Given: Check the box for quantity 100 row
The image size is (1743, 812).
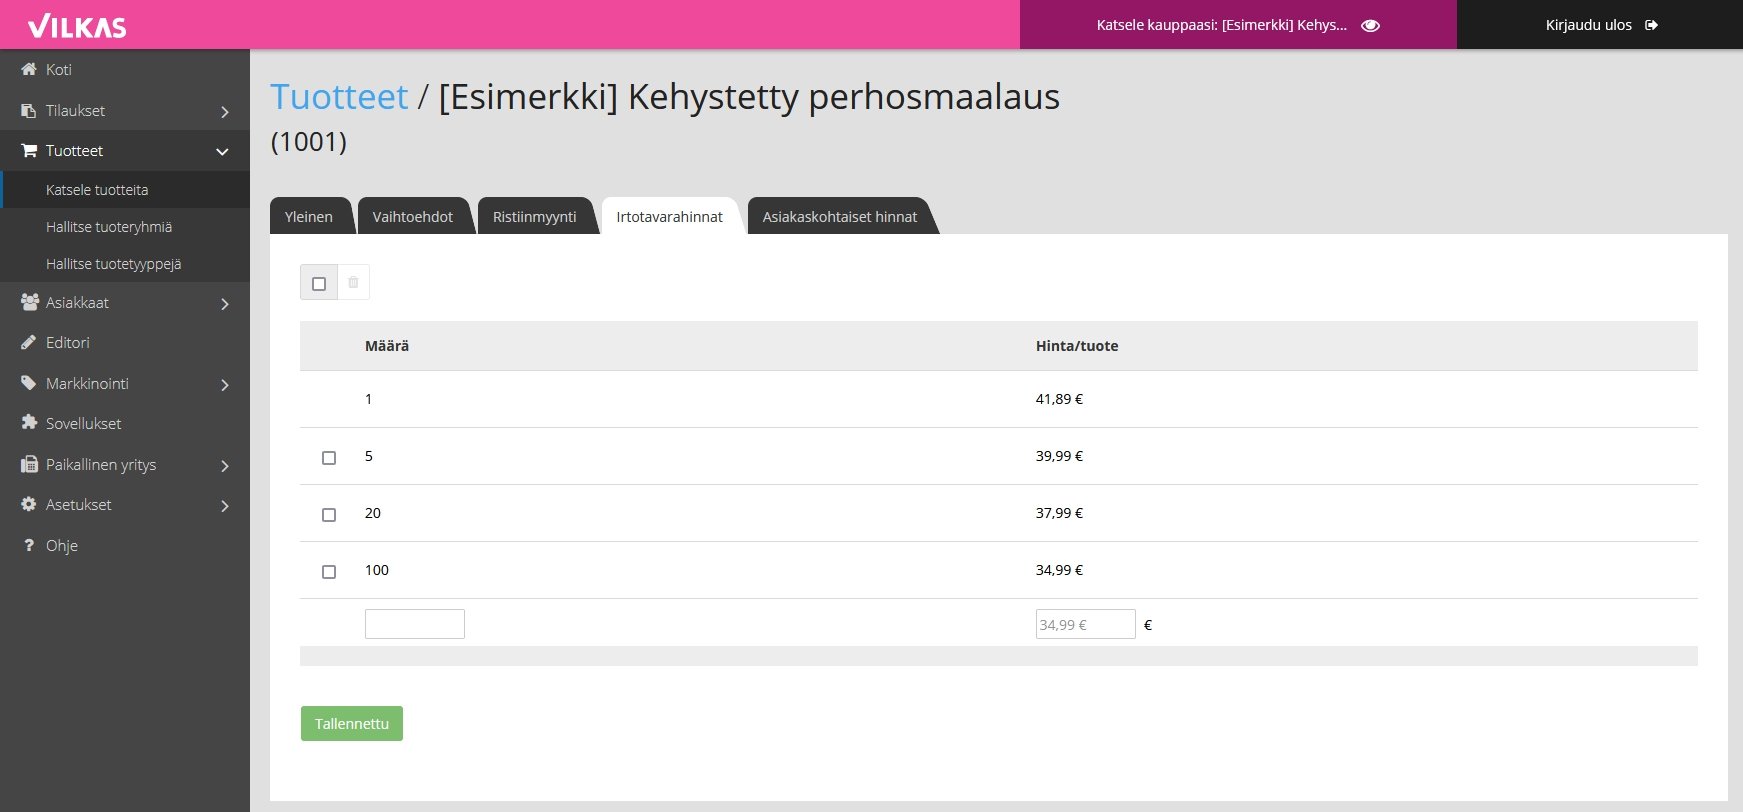Looking at the screenshot, I should 329,572.
